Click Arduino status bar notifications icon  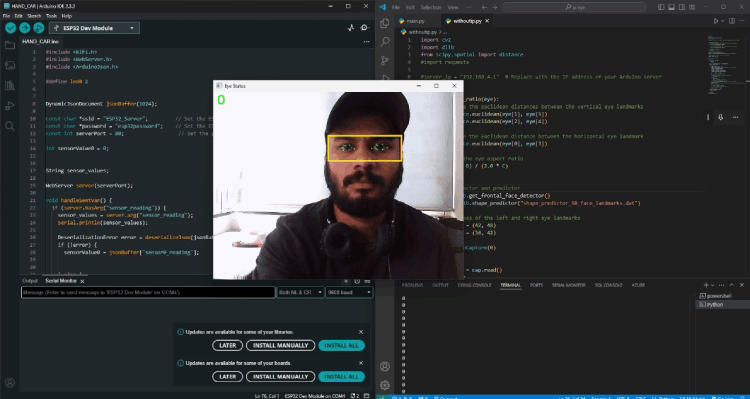[x=354, y=396]
